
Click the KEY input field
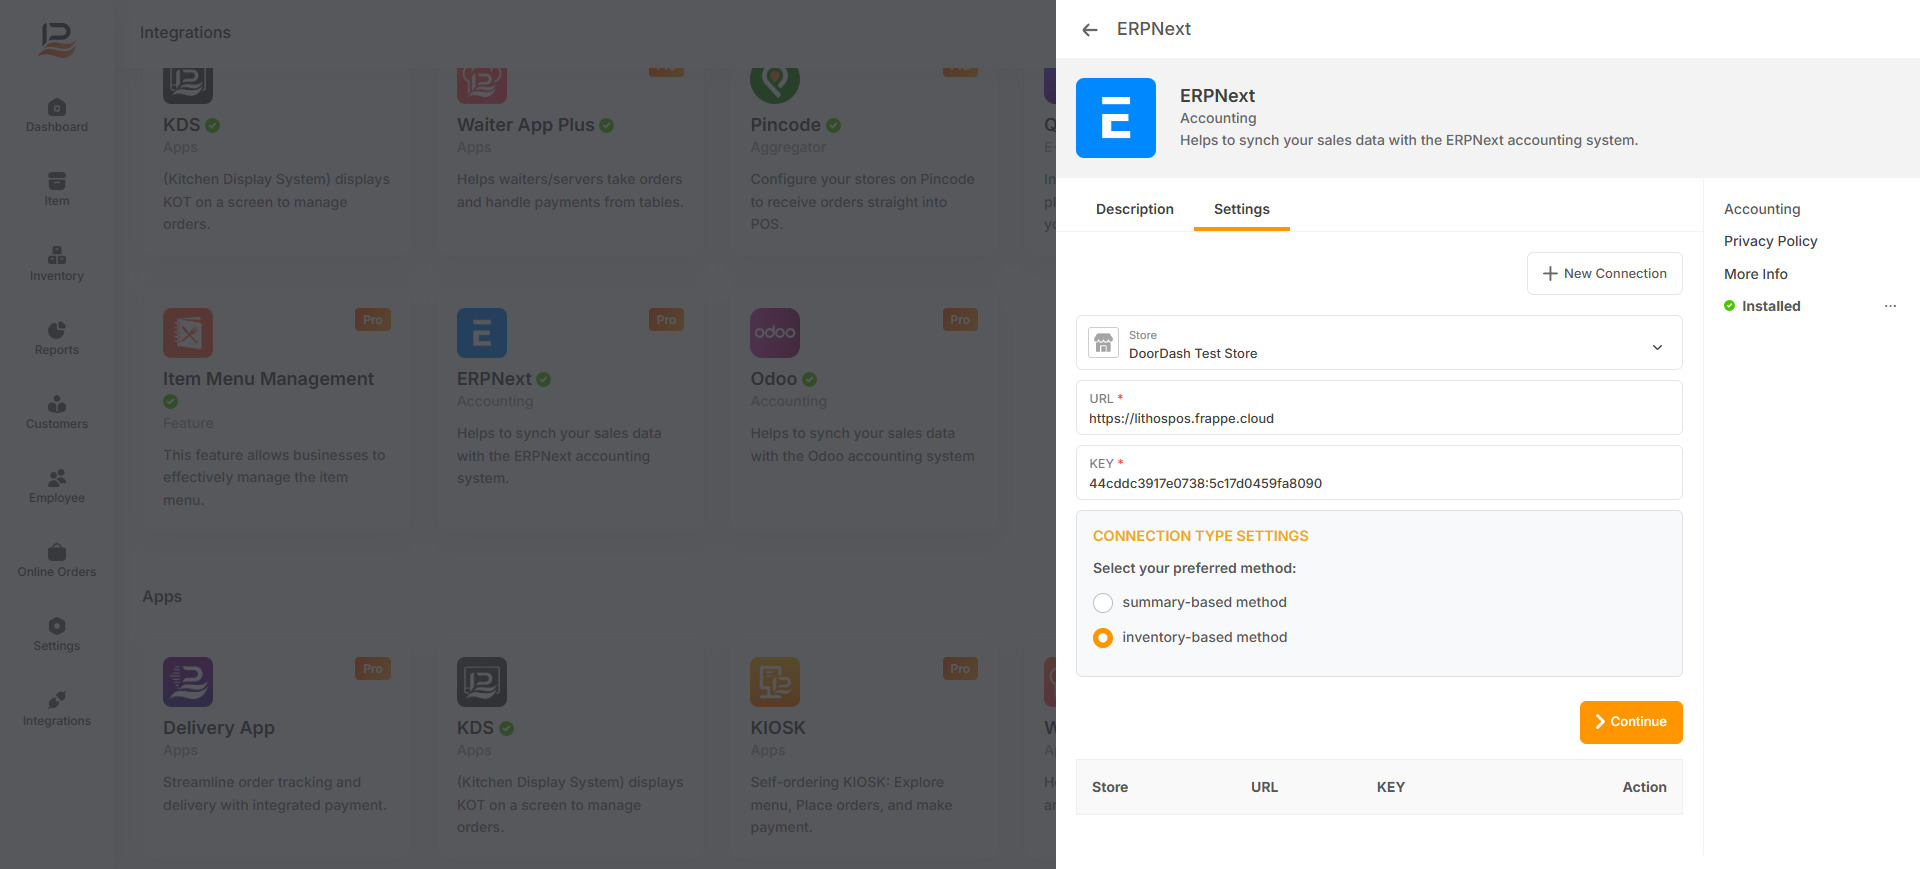pos(1378,483)
